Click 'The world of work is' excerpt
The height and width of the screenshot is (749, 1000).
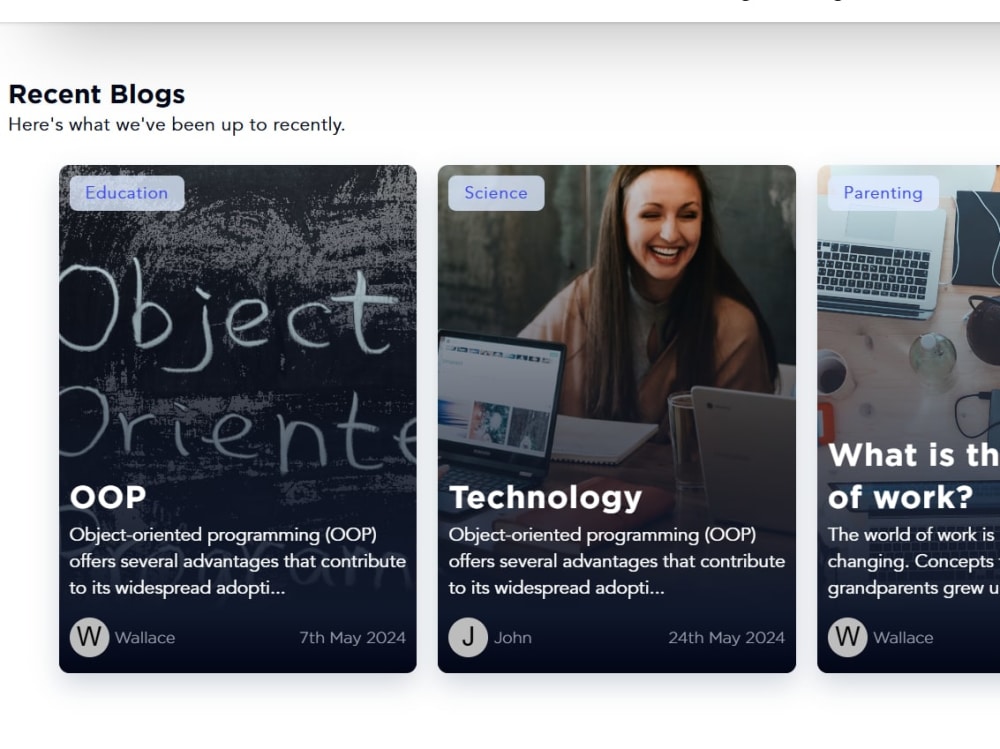(913, 561)
